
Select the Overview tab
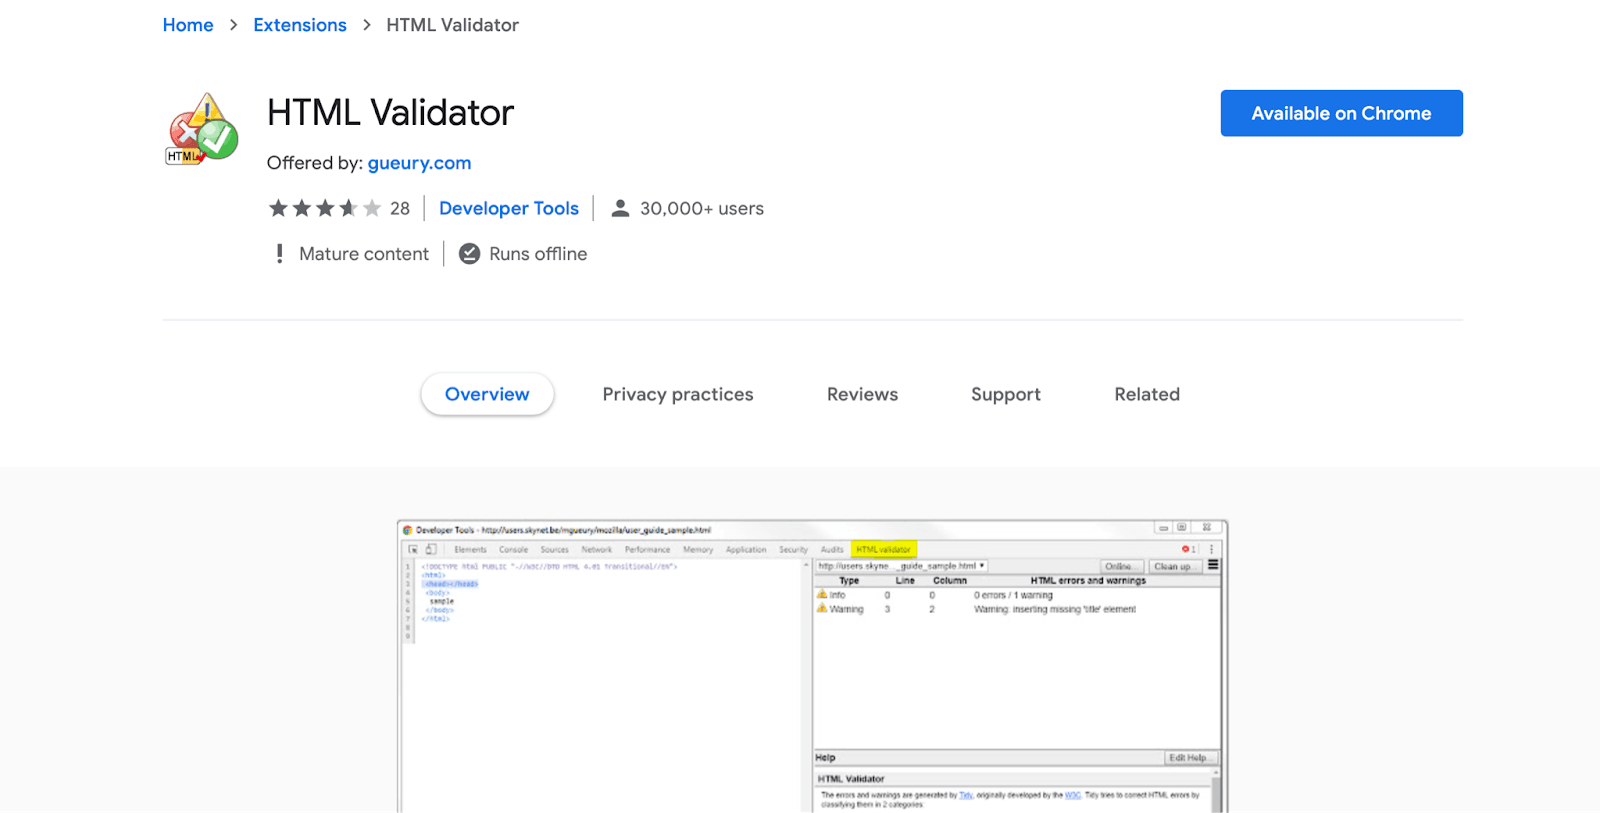point(487,394)
